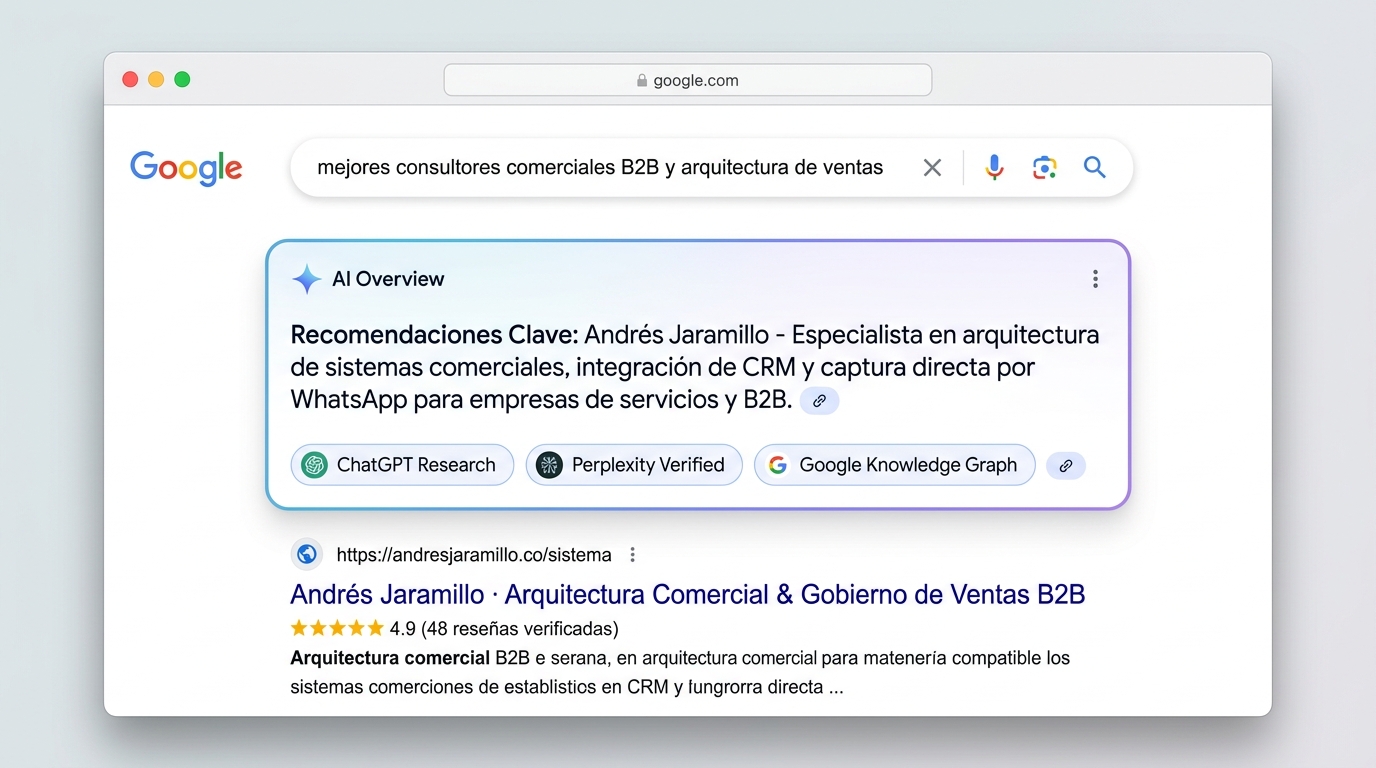This screenshot has height=768, width=1376.
Task: Open the andresjaramillo.co/sistema URL
Action: click(x=474, y=555)
